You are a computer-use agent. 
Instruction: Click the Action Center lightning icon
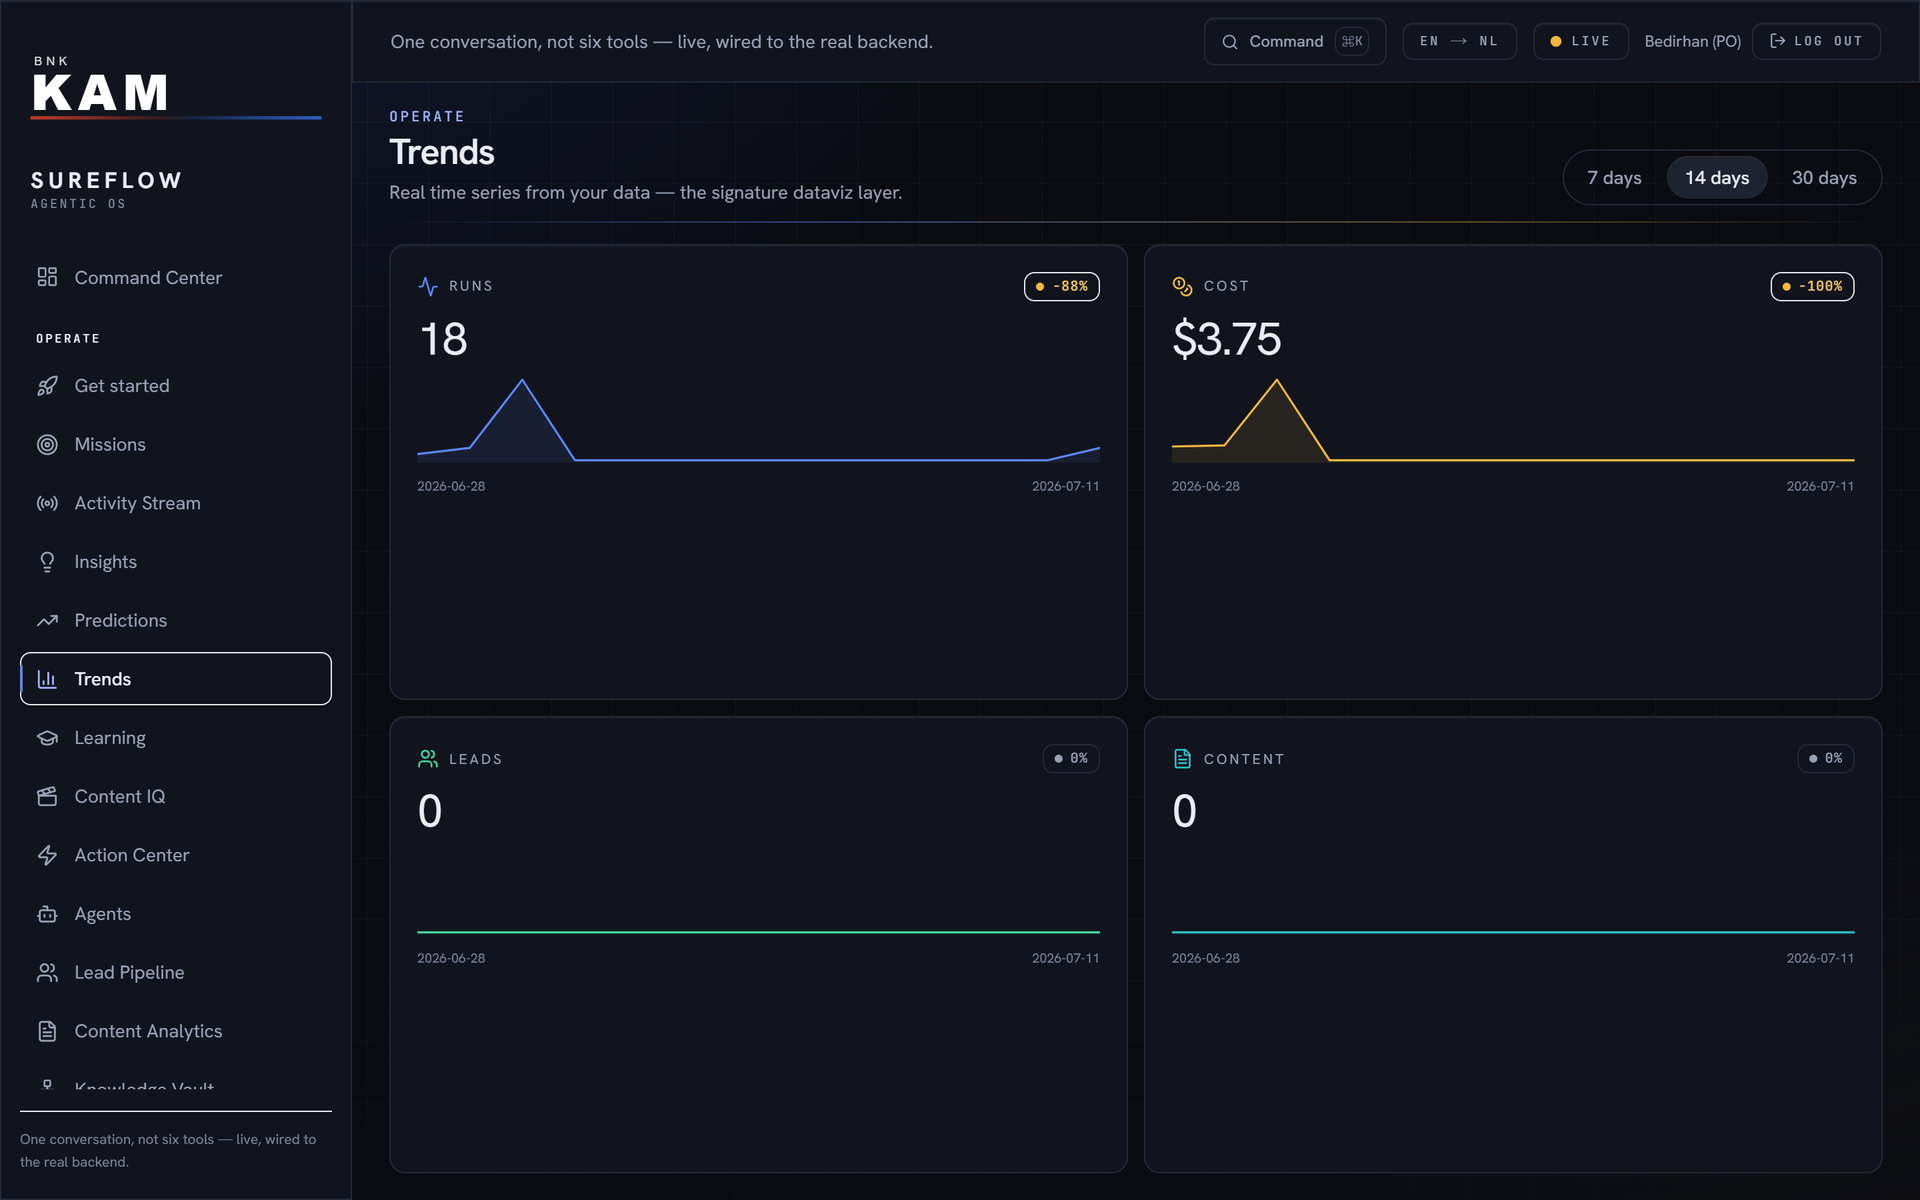pos(47,855)
